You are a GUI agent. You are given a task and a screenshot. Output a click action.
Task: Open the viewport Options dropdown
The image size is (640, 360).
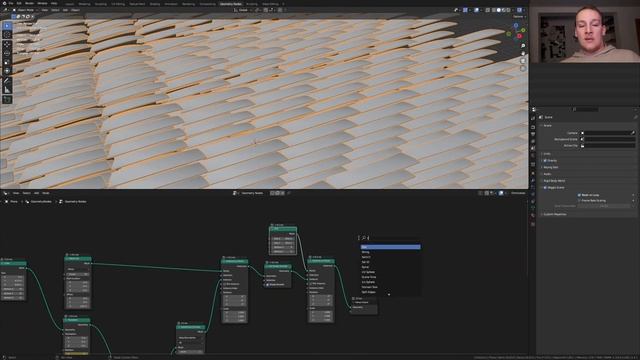[x=519, y=17]
